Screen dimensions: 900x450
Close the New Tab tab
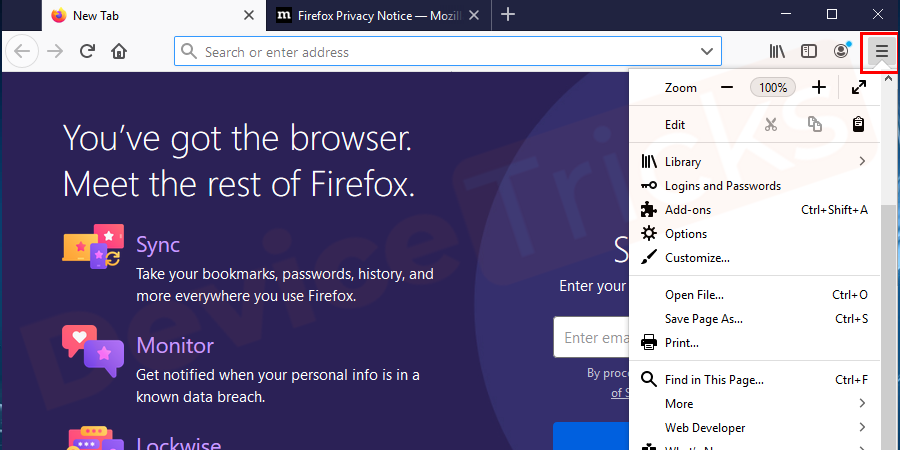click(249, 15)
